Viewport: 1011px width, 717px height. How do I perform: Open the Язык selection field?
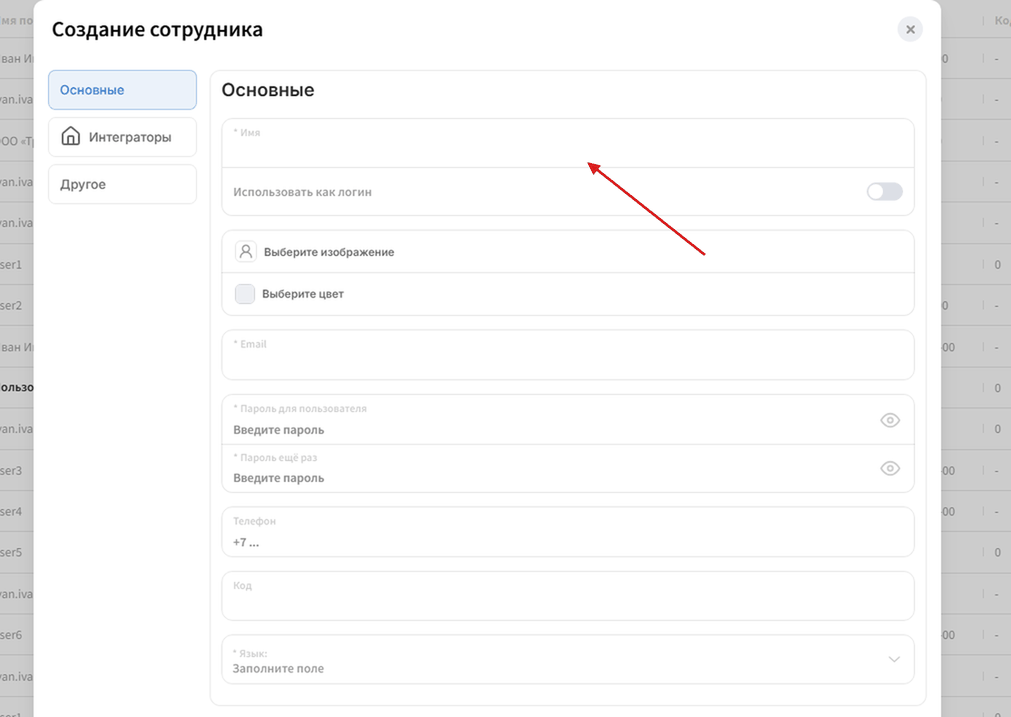[567, 660]
